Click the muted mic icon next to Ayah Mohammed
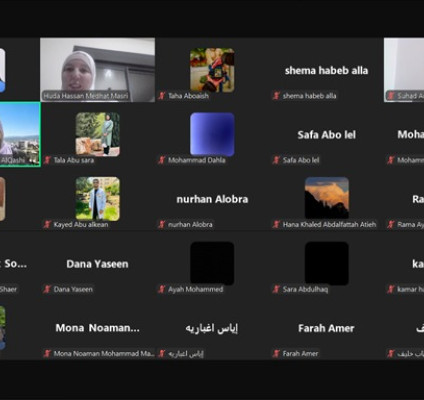 click(x=162, y=289)
